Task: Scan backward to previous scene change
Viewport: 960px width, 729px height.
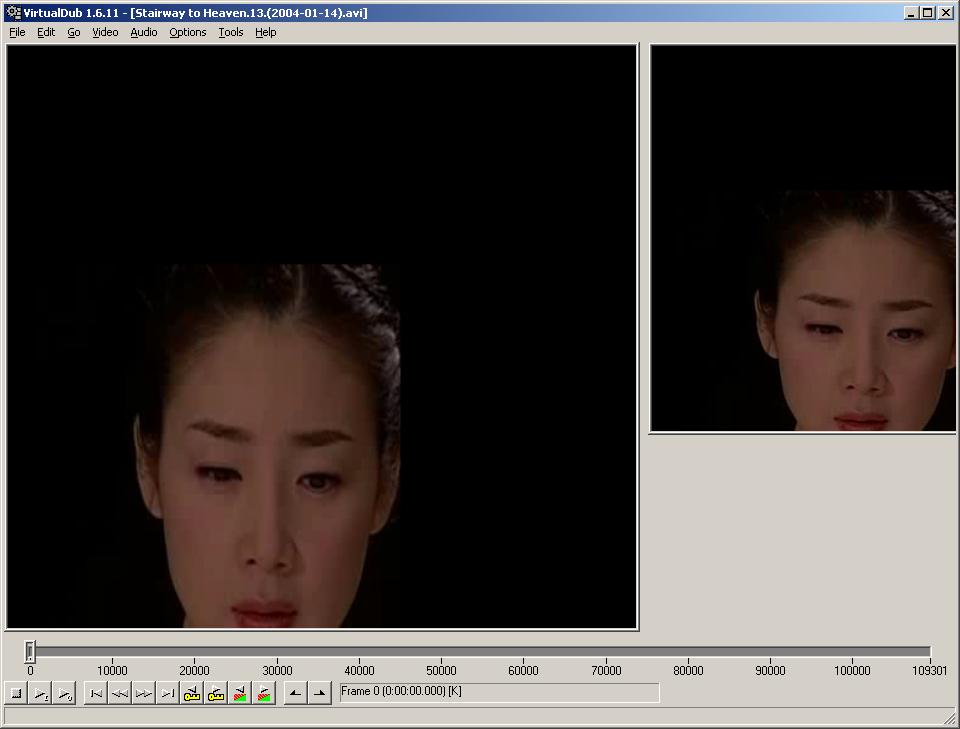Action: [239, 693]
